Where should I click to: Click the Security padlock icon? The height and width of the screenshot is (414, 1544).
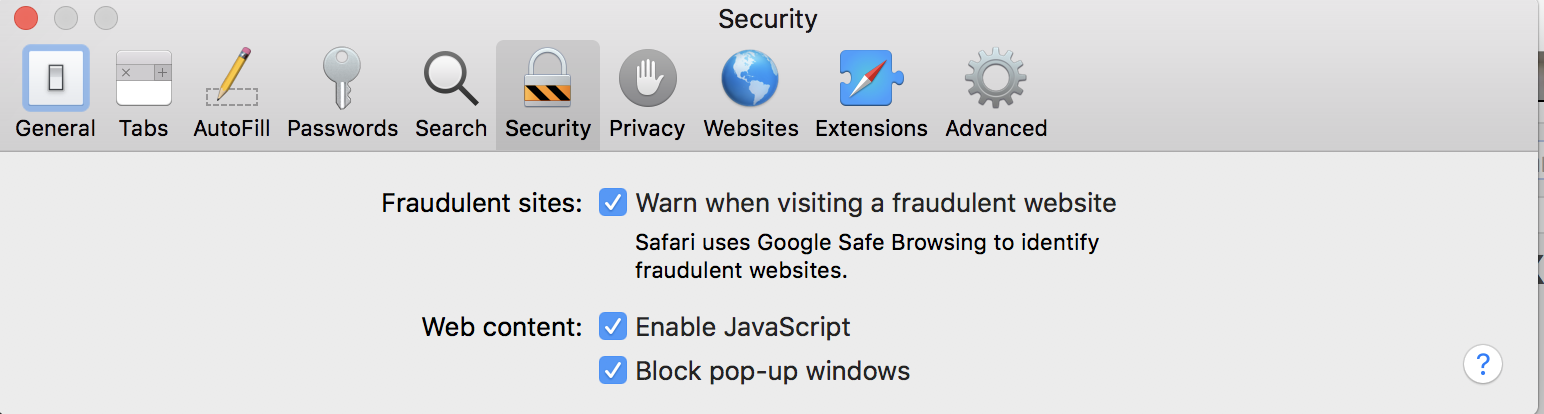[547, 79]
